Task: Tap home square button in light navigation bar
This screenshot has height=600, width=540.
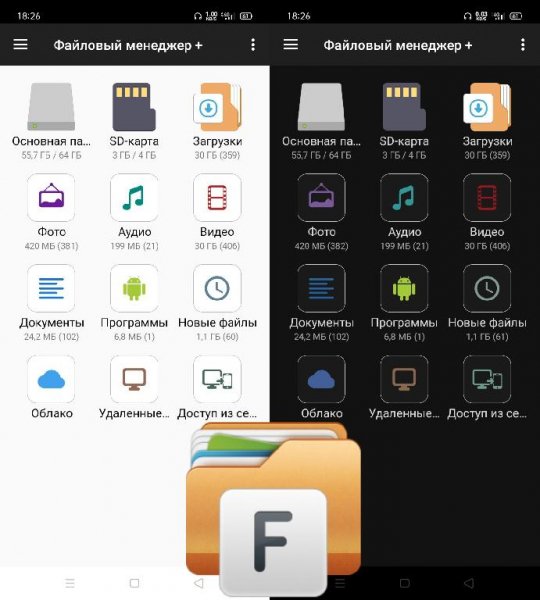Action: [x=134, y=583]
